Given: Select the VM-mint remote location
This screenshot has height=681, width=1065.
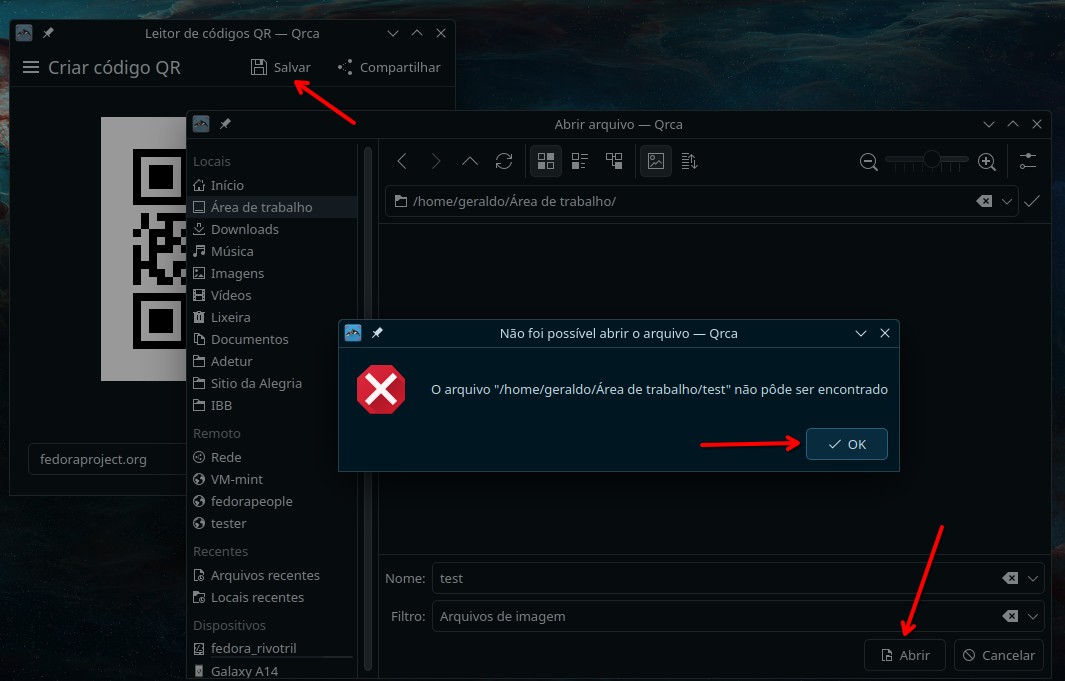Looking at the screenshot, I should pos(272,479).
